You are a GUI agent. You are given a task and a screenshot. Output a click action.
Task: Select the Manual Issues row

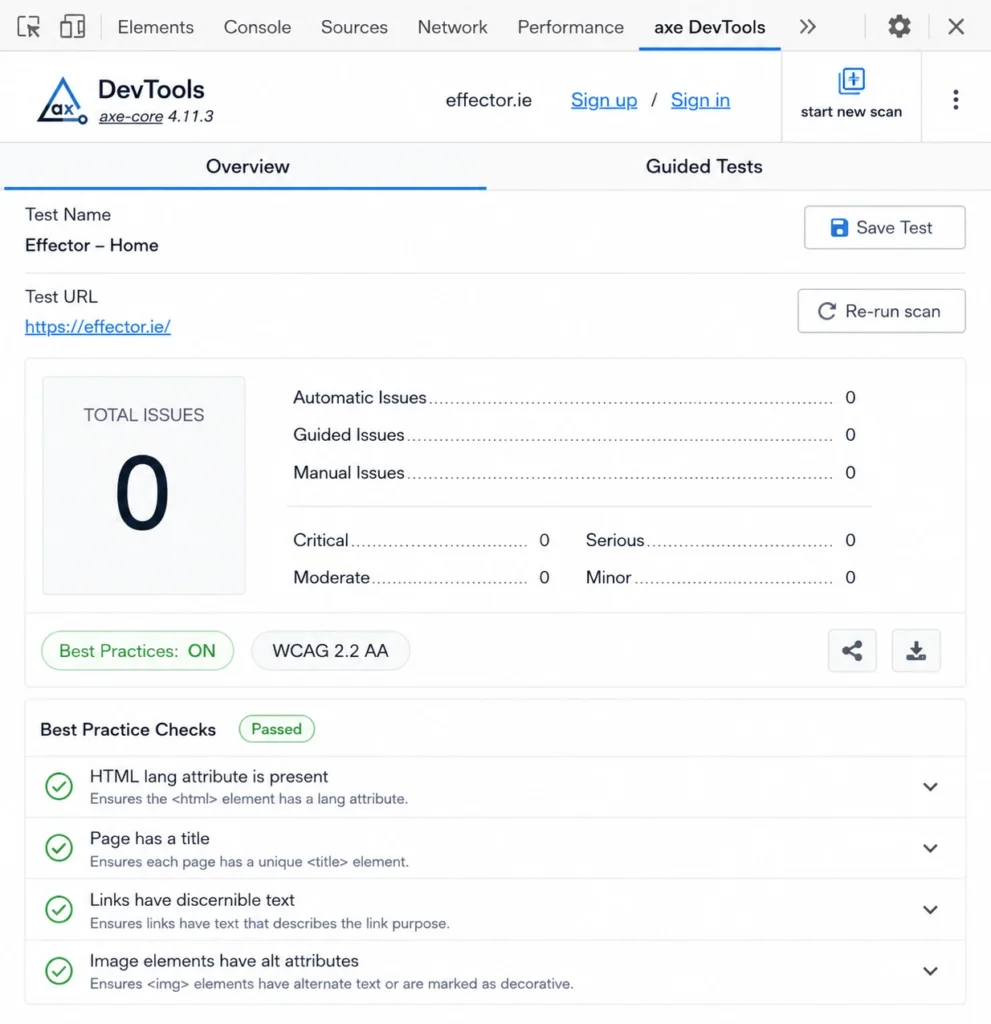[574, 472]
